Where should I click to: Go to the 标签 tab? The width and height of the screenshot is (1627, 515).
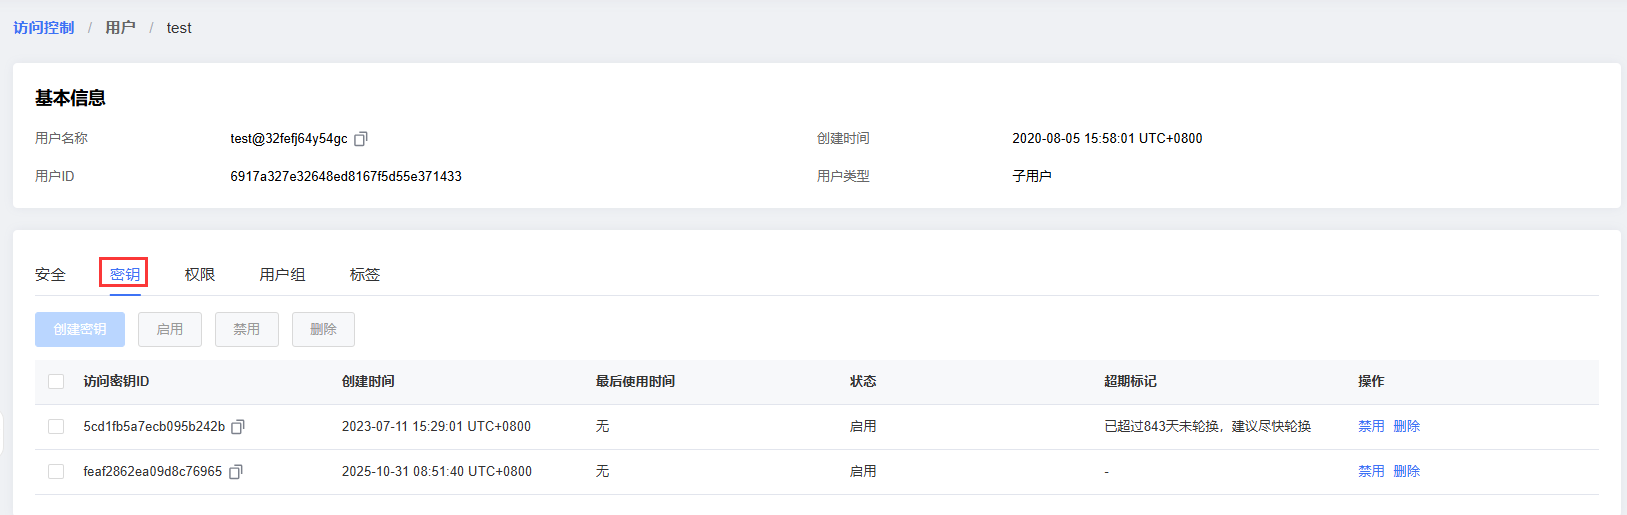click(x=365, y=275)
